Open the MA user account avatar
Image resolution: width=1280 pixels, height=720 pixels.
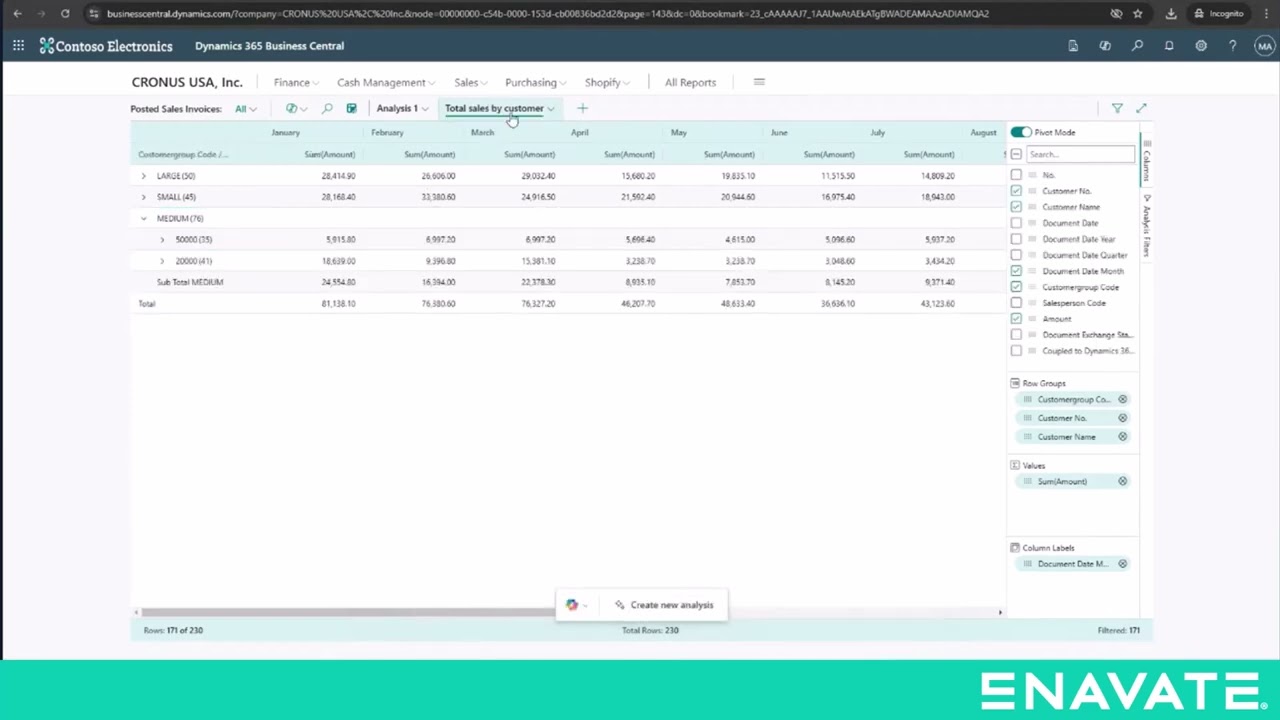(1265, 46)
